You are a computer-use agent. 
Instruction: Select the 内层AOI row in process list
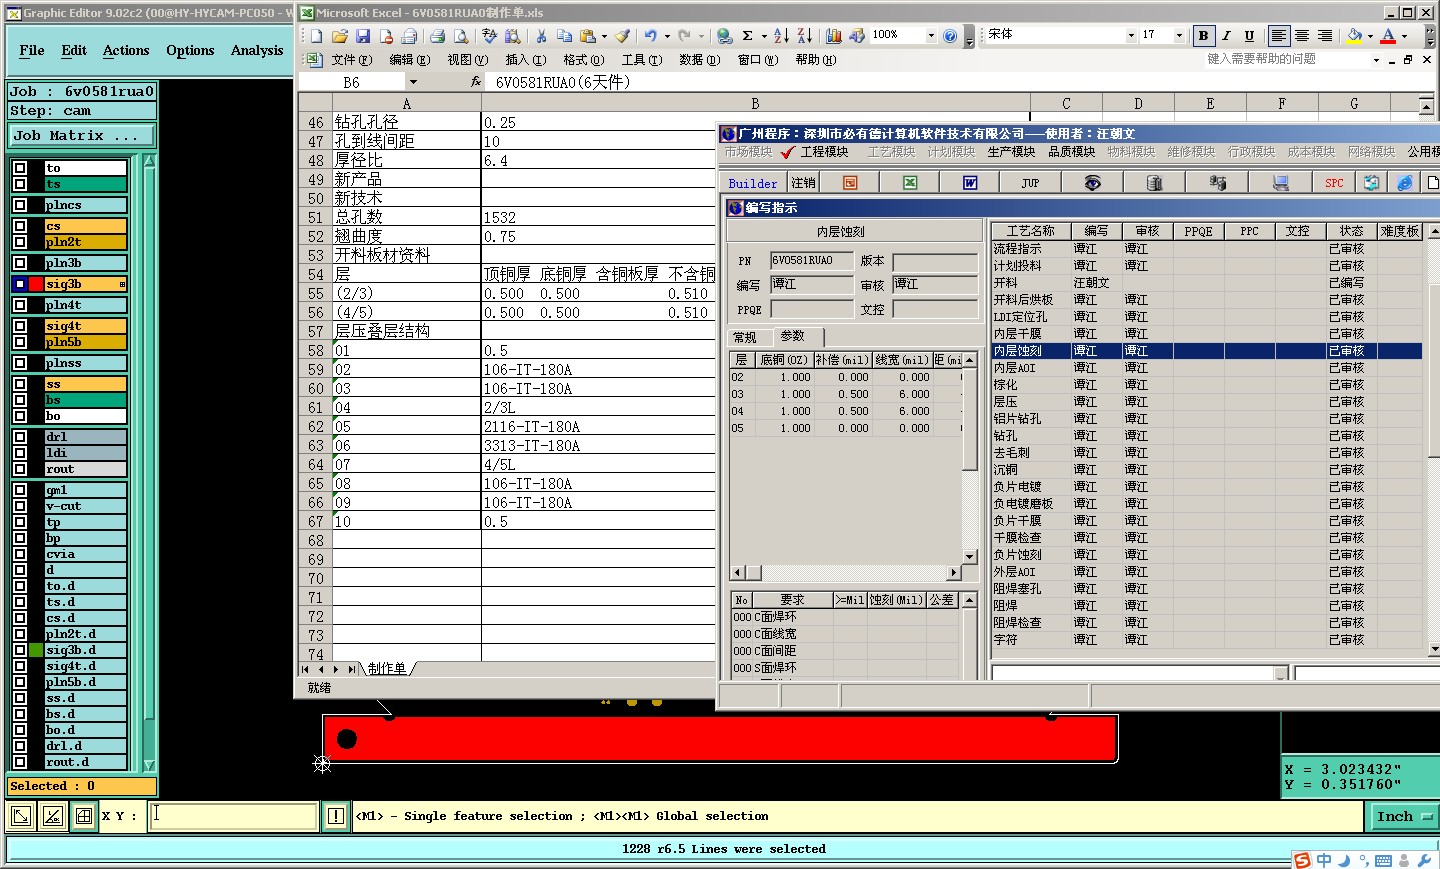[1207, 368]
